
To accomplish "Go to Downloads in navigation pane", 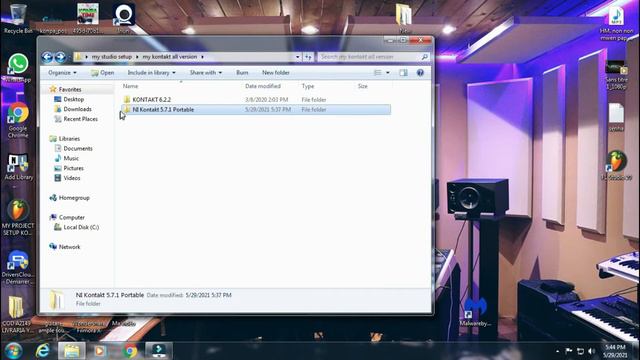I will tap(77, 109).
